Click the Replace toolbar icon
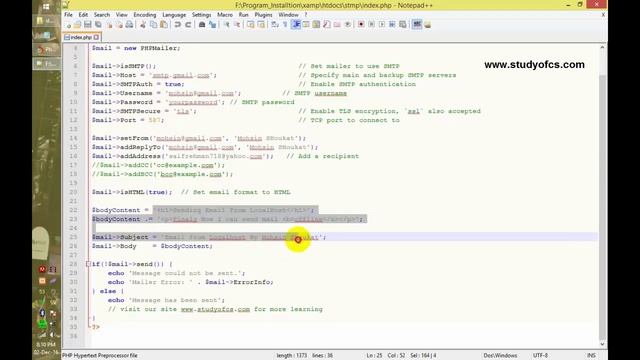640x360 pixels. [x=212, y=25]
